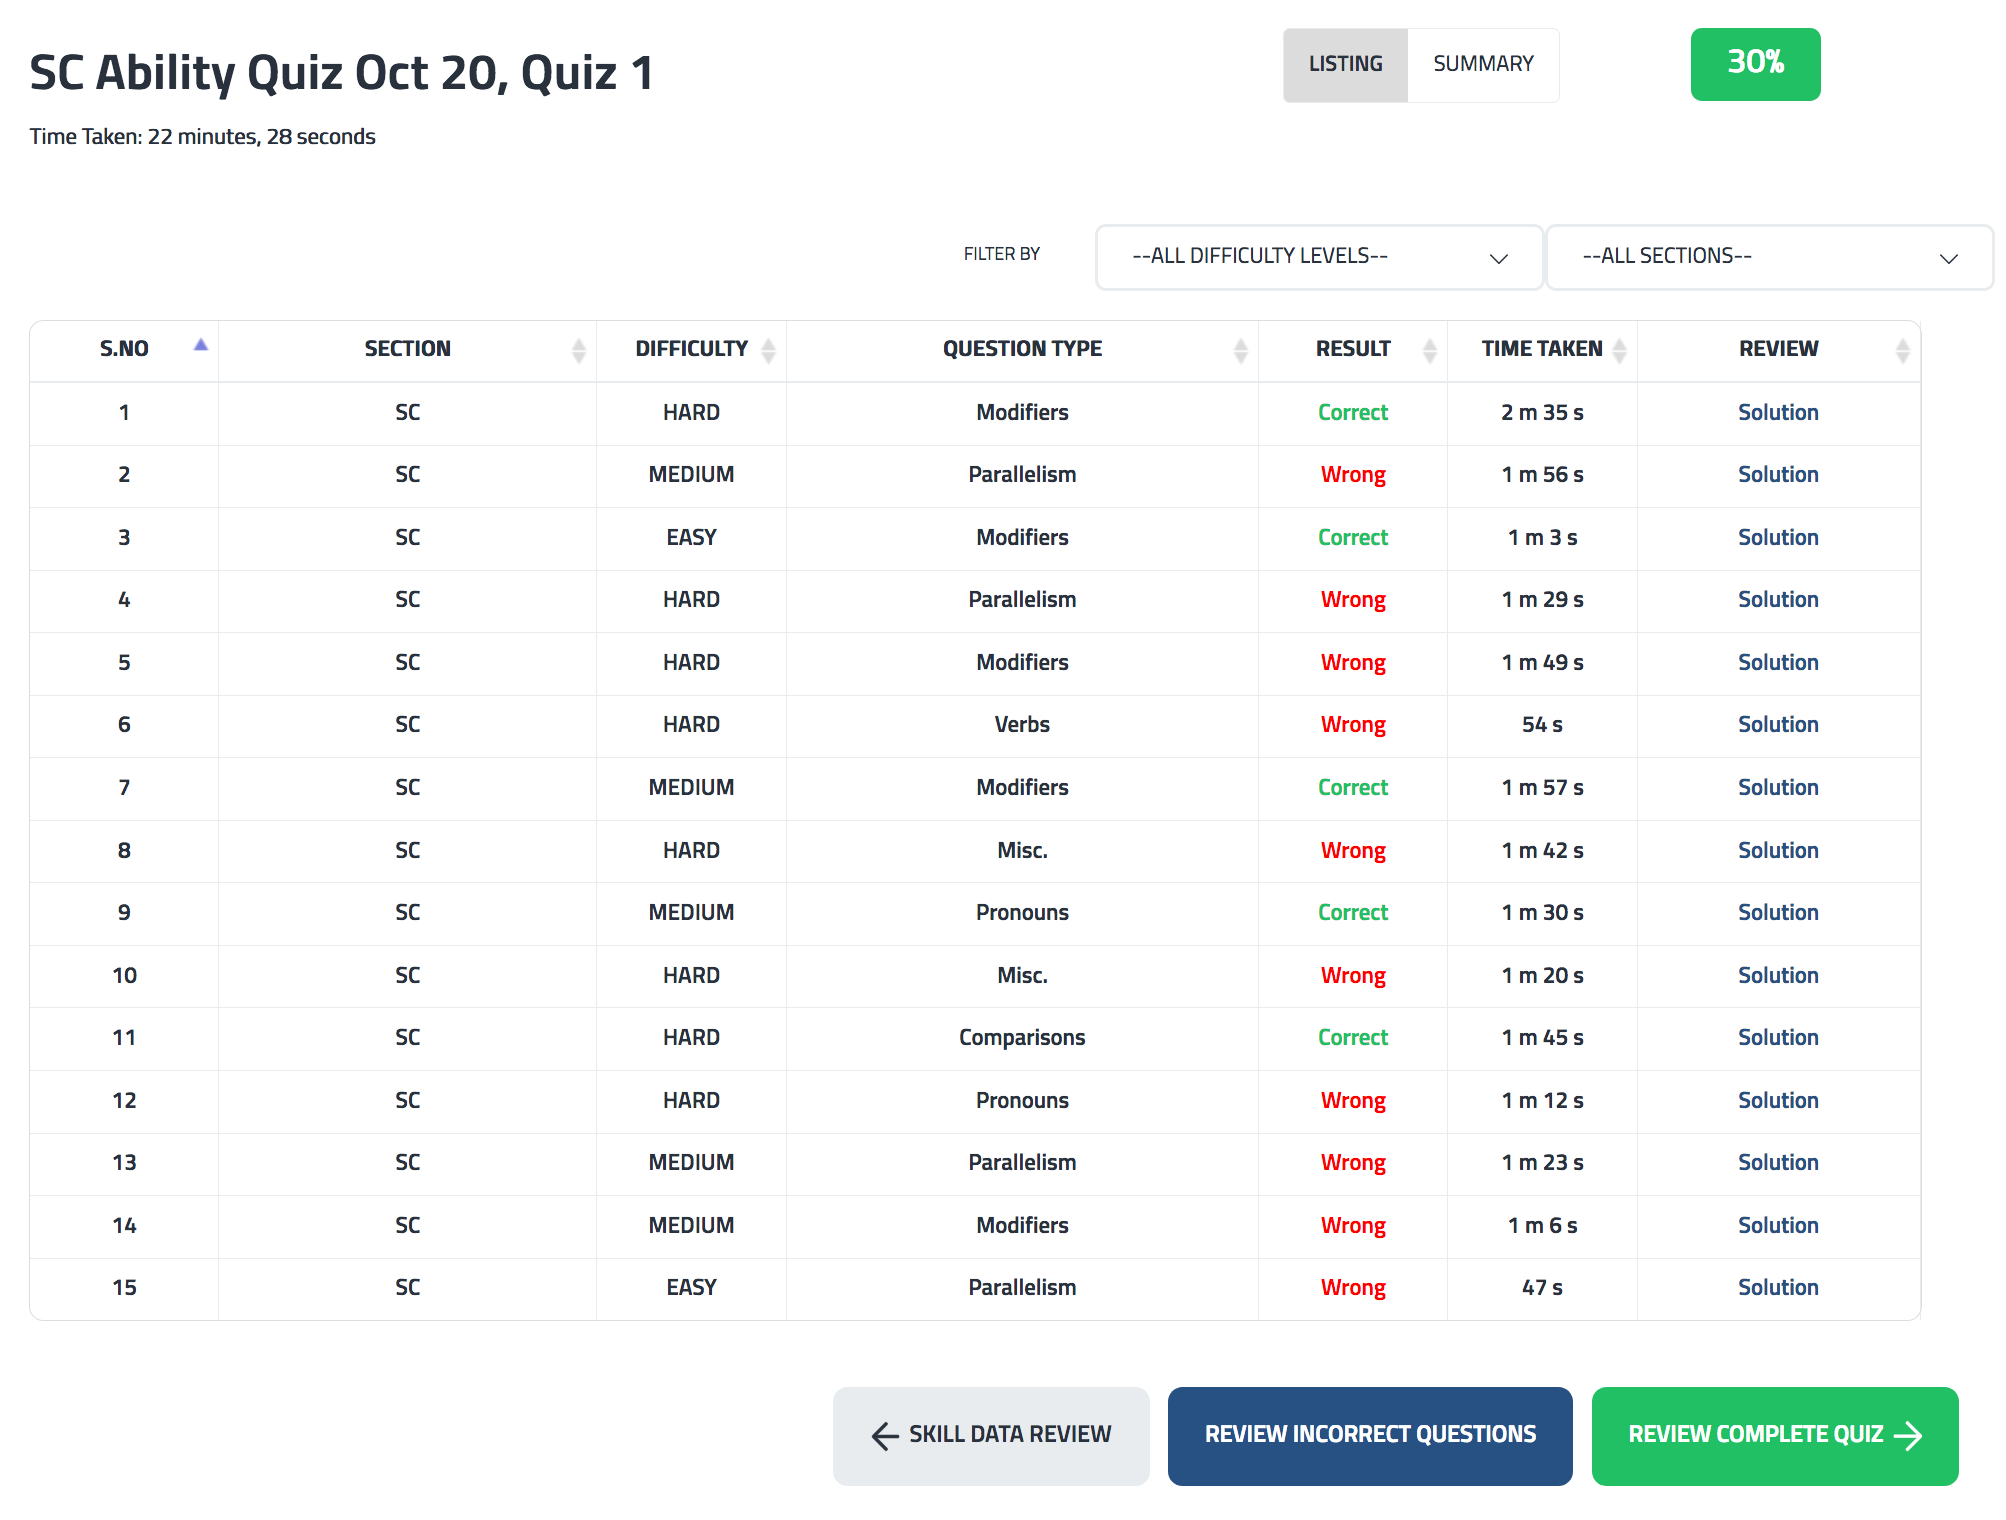Viewport: 2006px width, 1520px height.
Task: Sort table by S.NO arrow icon
Action: click(x=200, y=345)
